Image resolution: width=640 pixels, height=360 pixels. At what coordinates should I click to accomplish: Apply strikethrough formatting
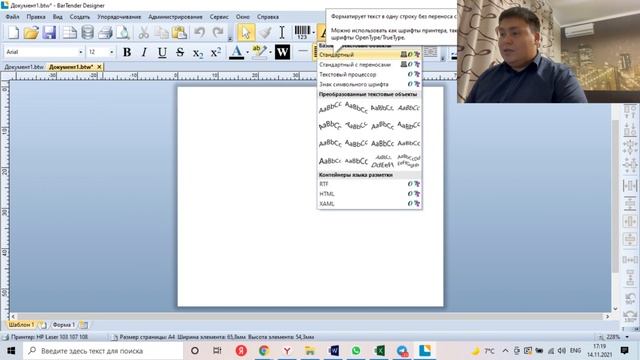pos(180,52)
